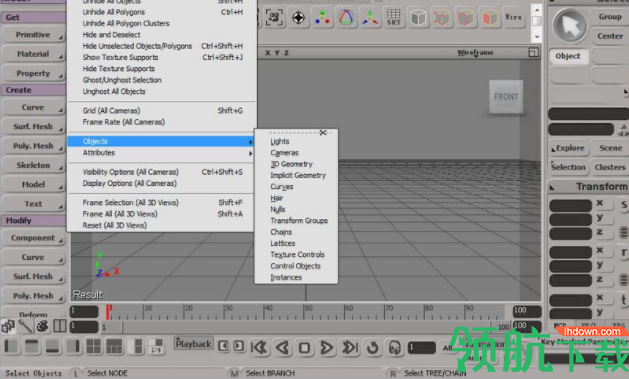This screenshot has width=629, height=379.
Task: Select the three-arrow axis transform icon
Action: [370, 18]
